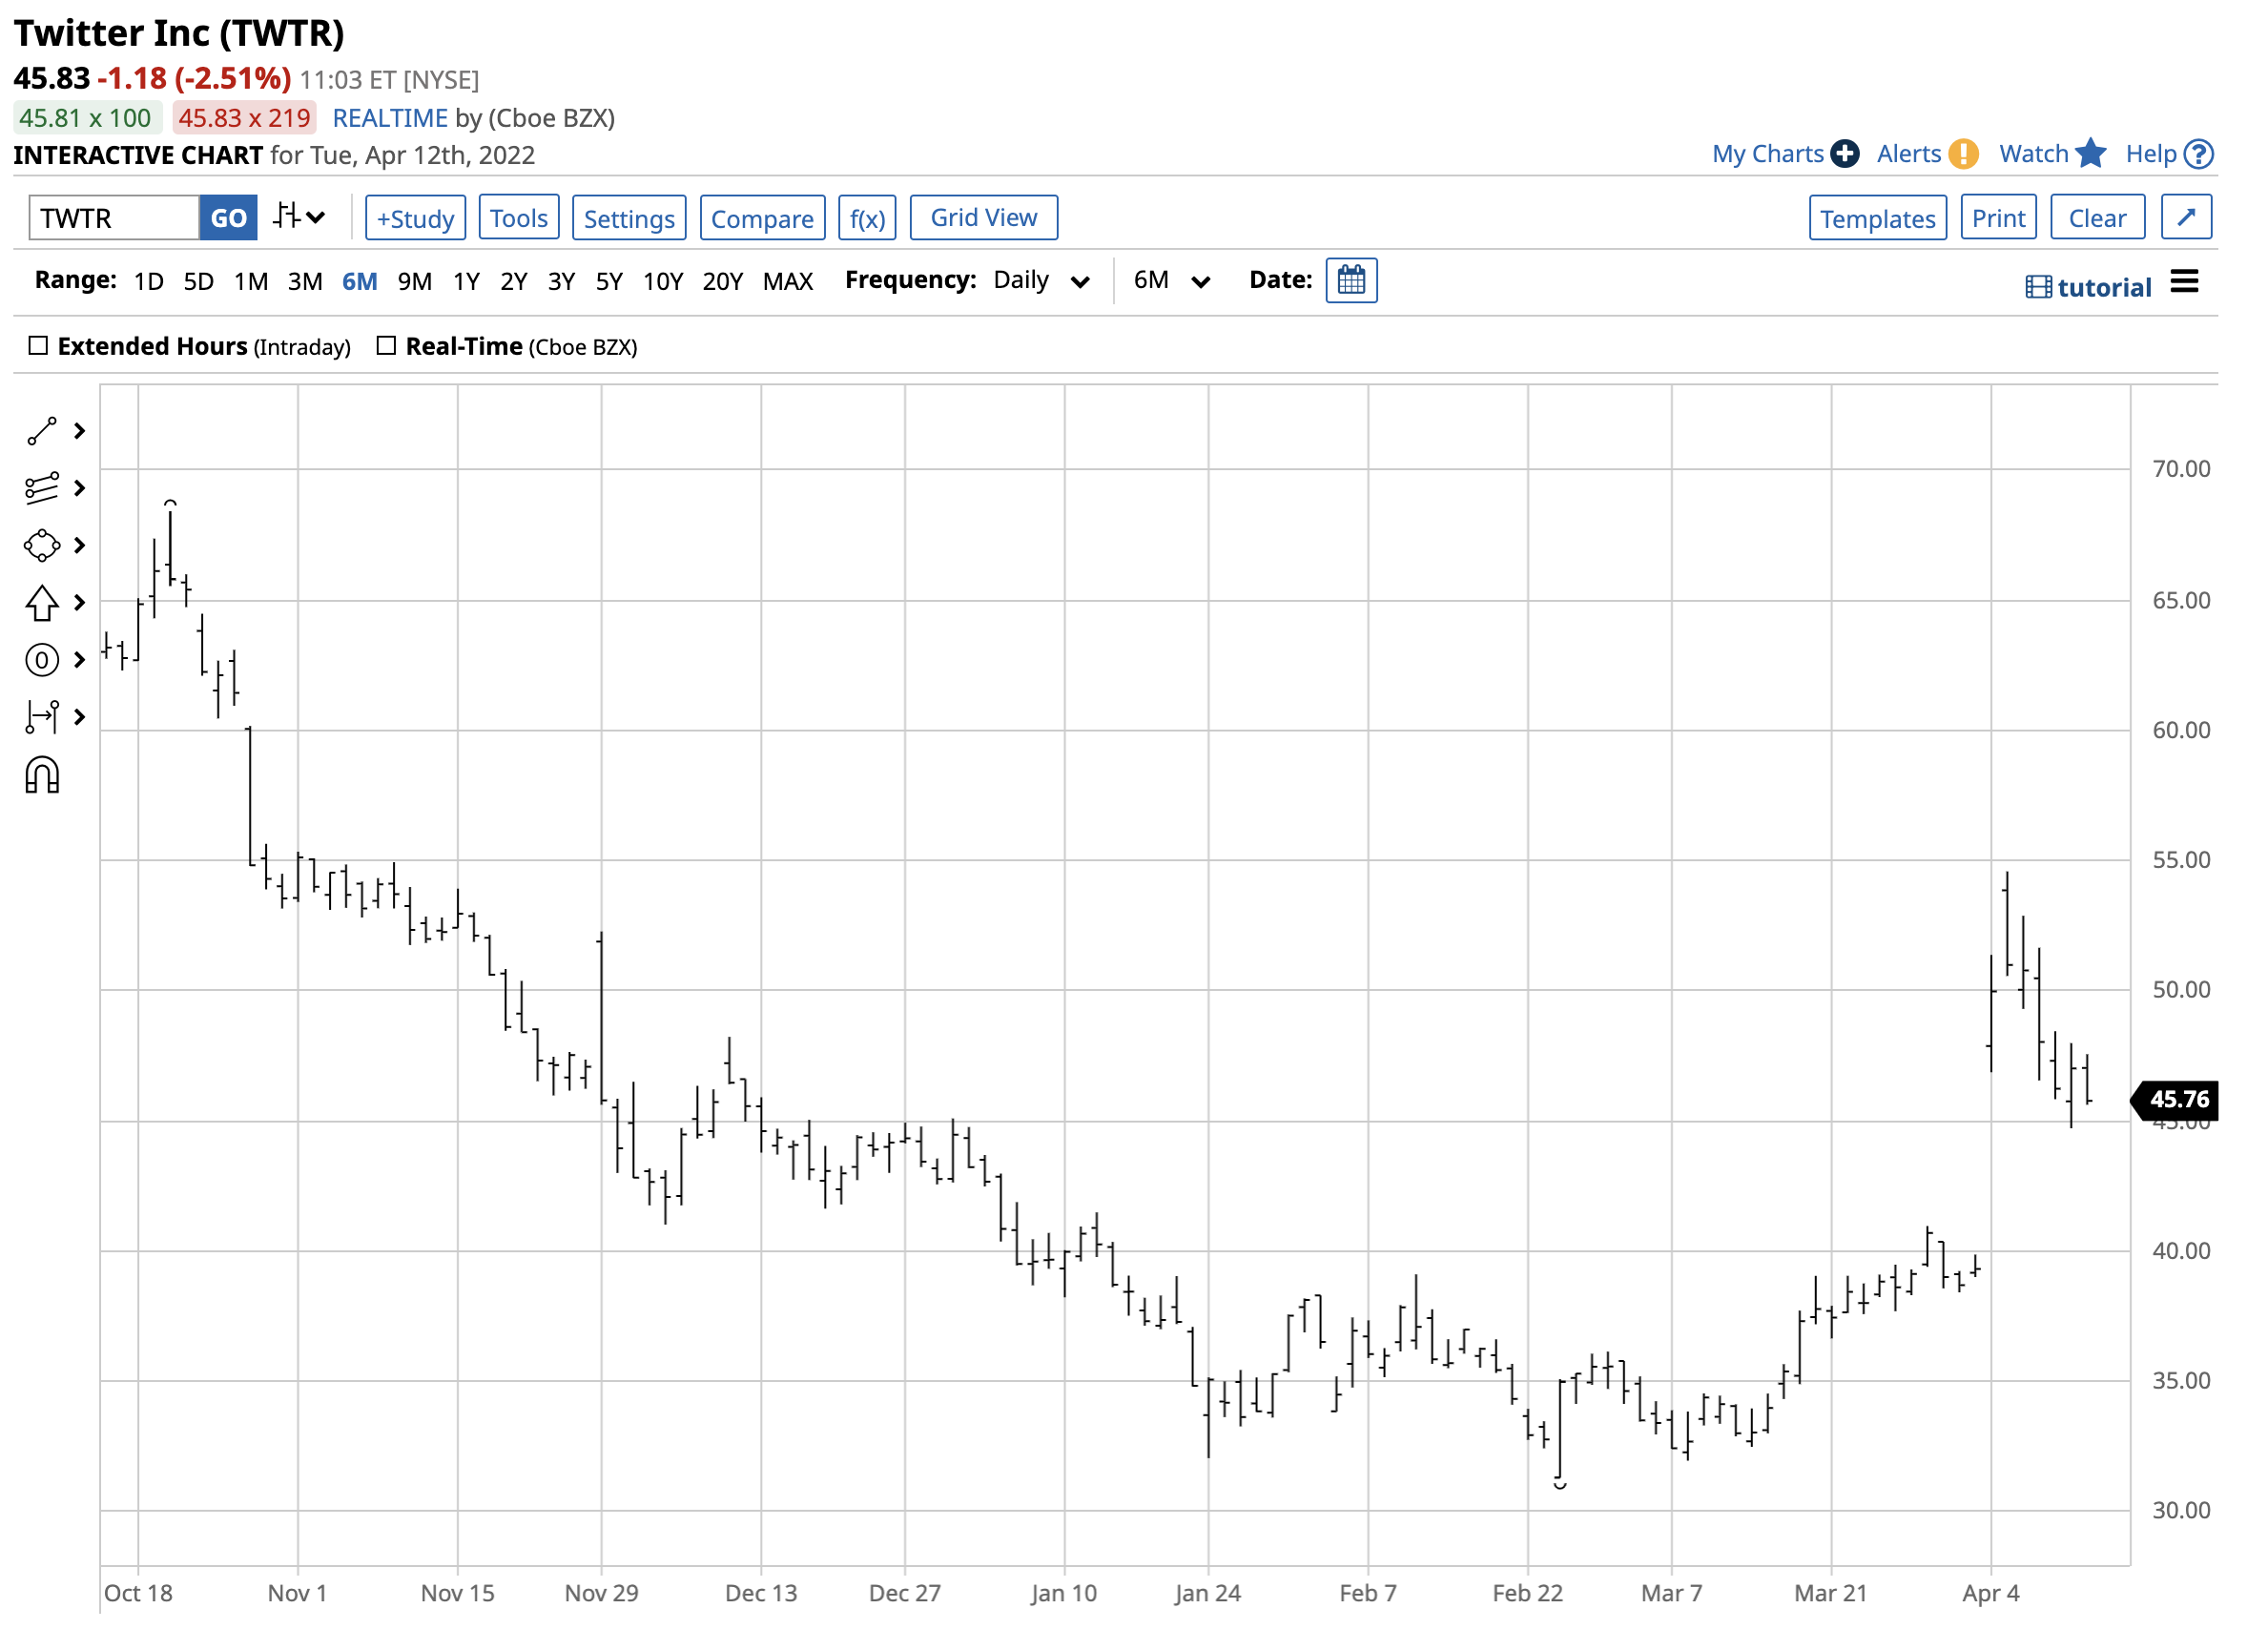Toggle the magnet snap tool
The image size is (2268, 1629).
point(42,776)
